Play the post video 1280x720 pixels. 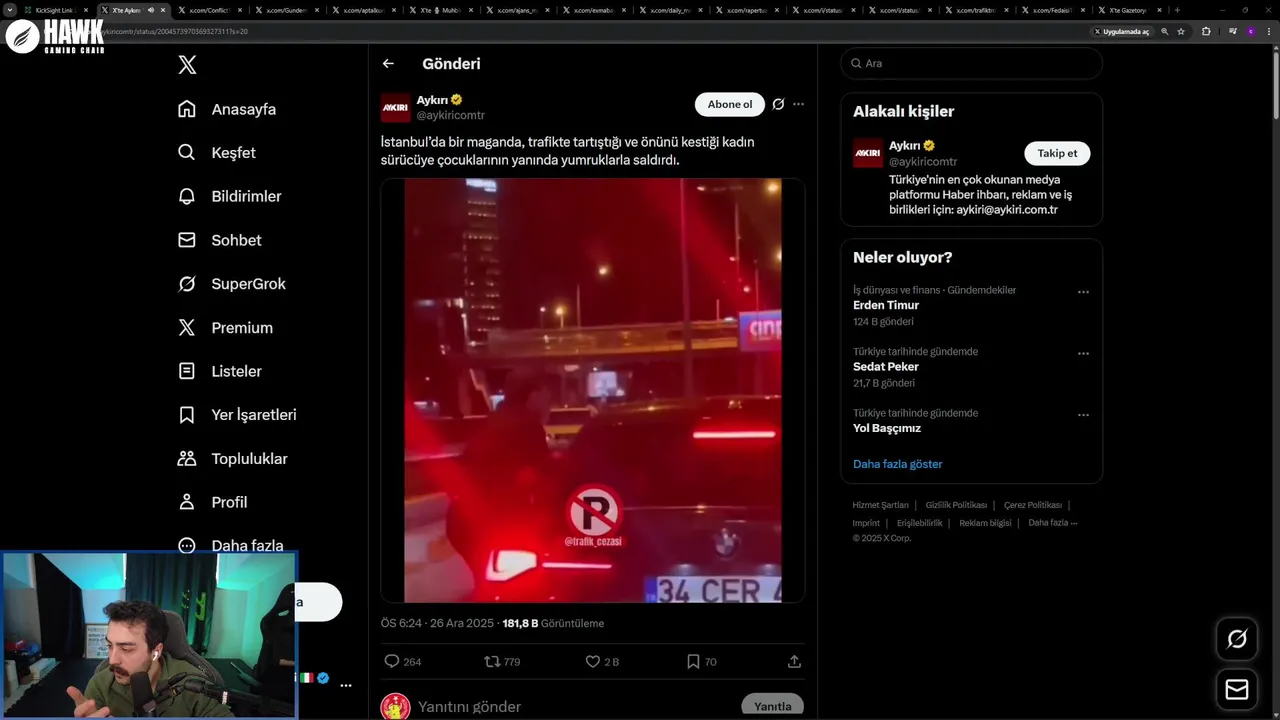click(593, 390)
